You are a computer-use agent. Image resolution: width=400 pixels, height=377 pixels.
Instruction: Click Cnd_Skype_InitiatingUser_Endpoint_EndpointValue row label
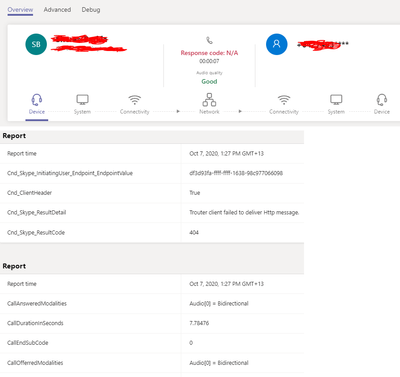pos(70,173)
